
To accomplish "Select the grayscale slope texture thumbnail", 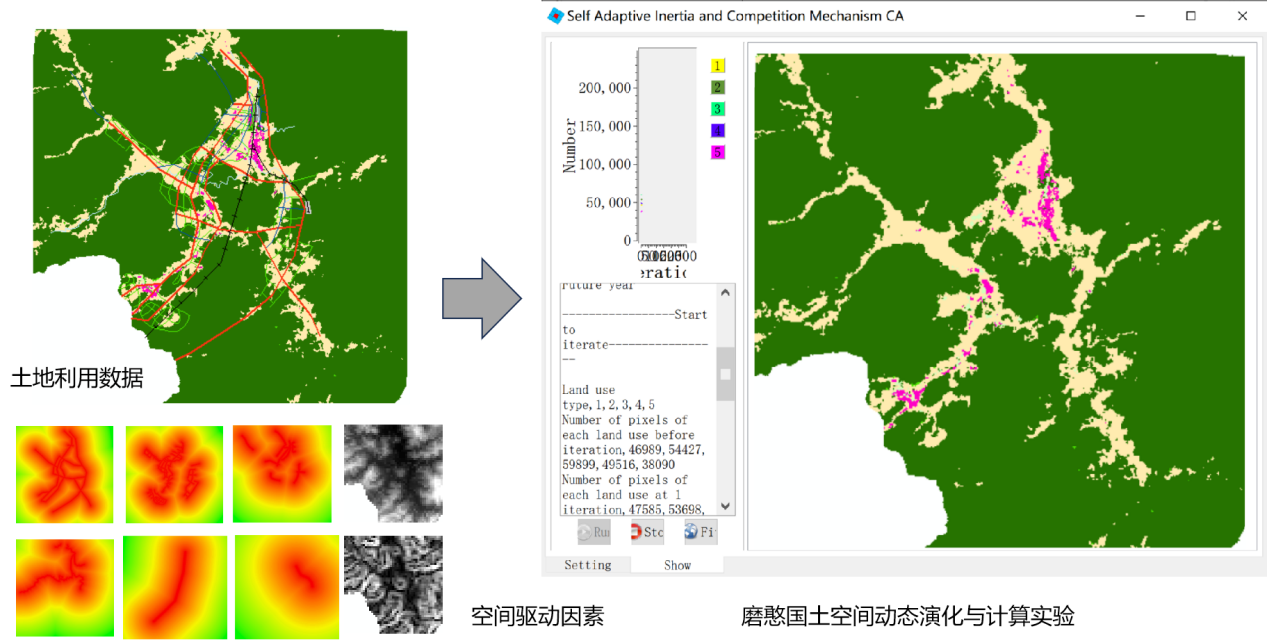I will (393, 585).
